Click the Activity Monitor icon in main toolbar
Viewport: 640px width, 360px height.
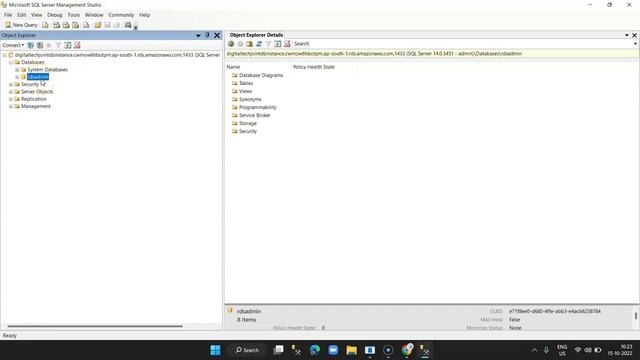(128, 25)
